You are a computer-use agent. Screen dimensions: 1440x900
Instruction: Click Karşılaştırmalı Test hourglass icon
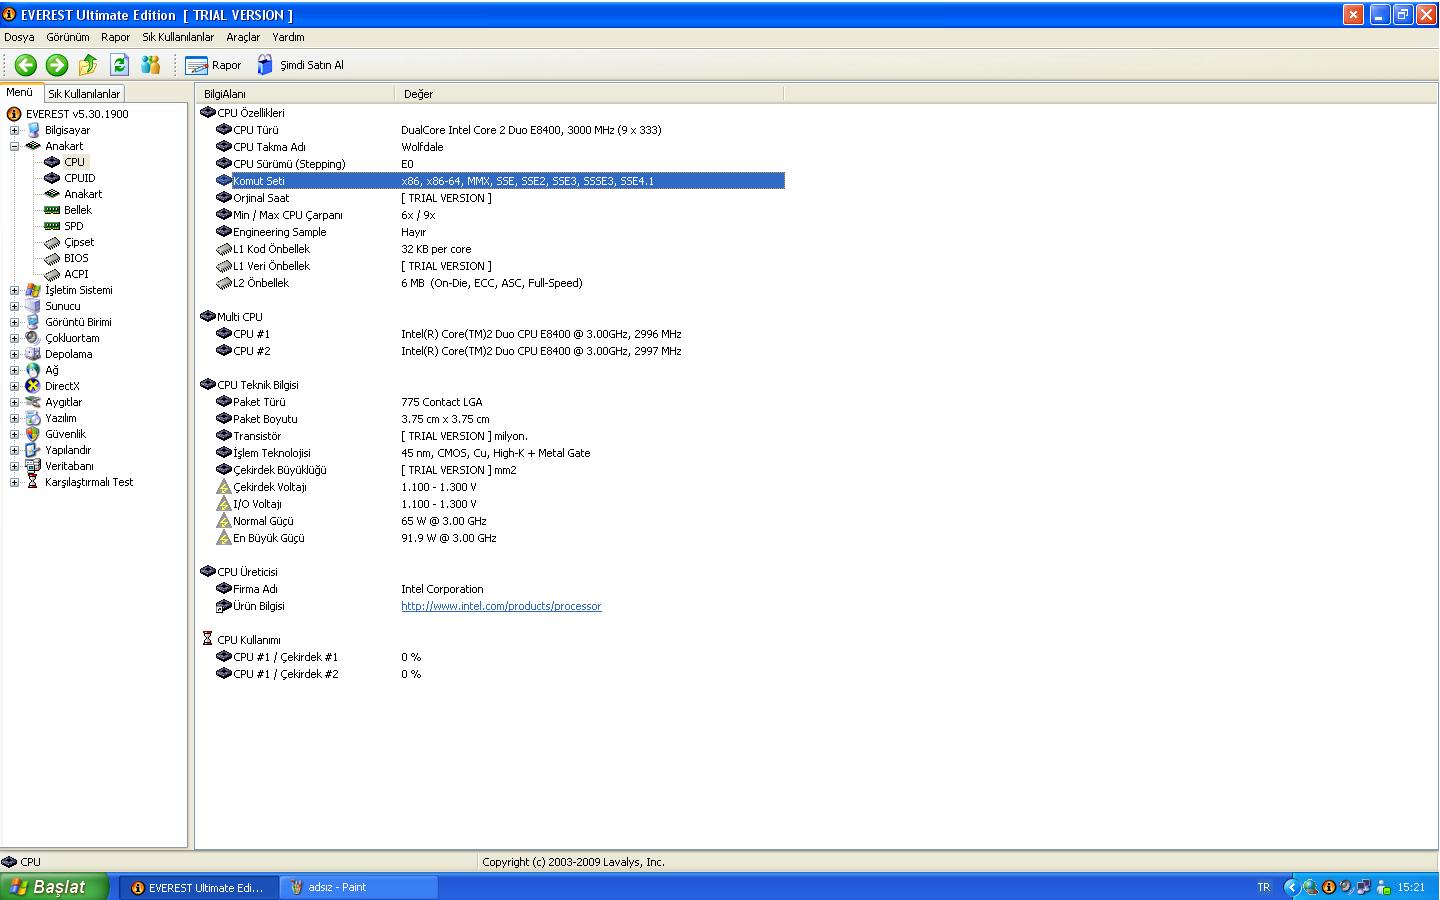pos(33,482)
